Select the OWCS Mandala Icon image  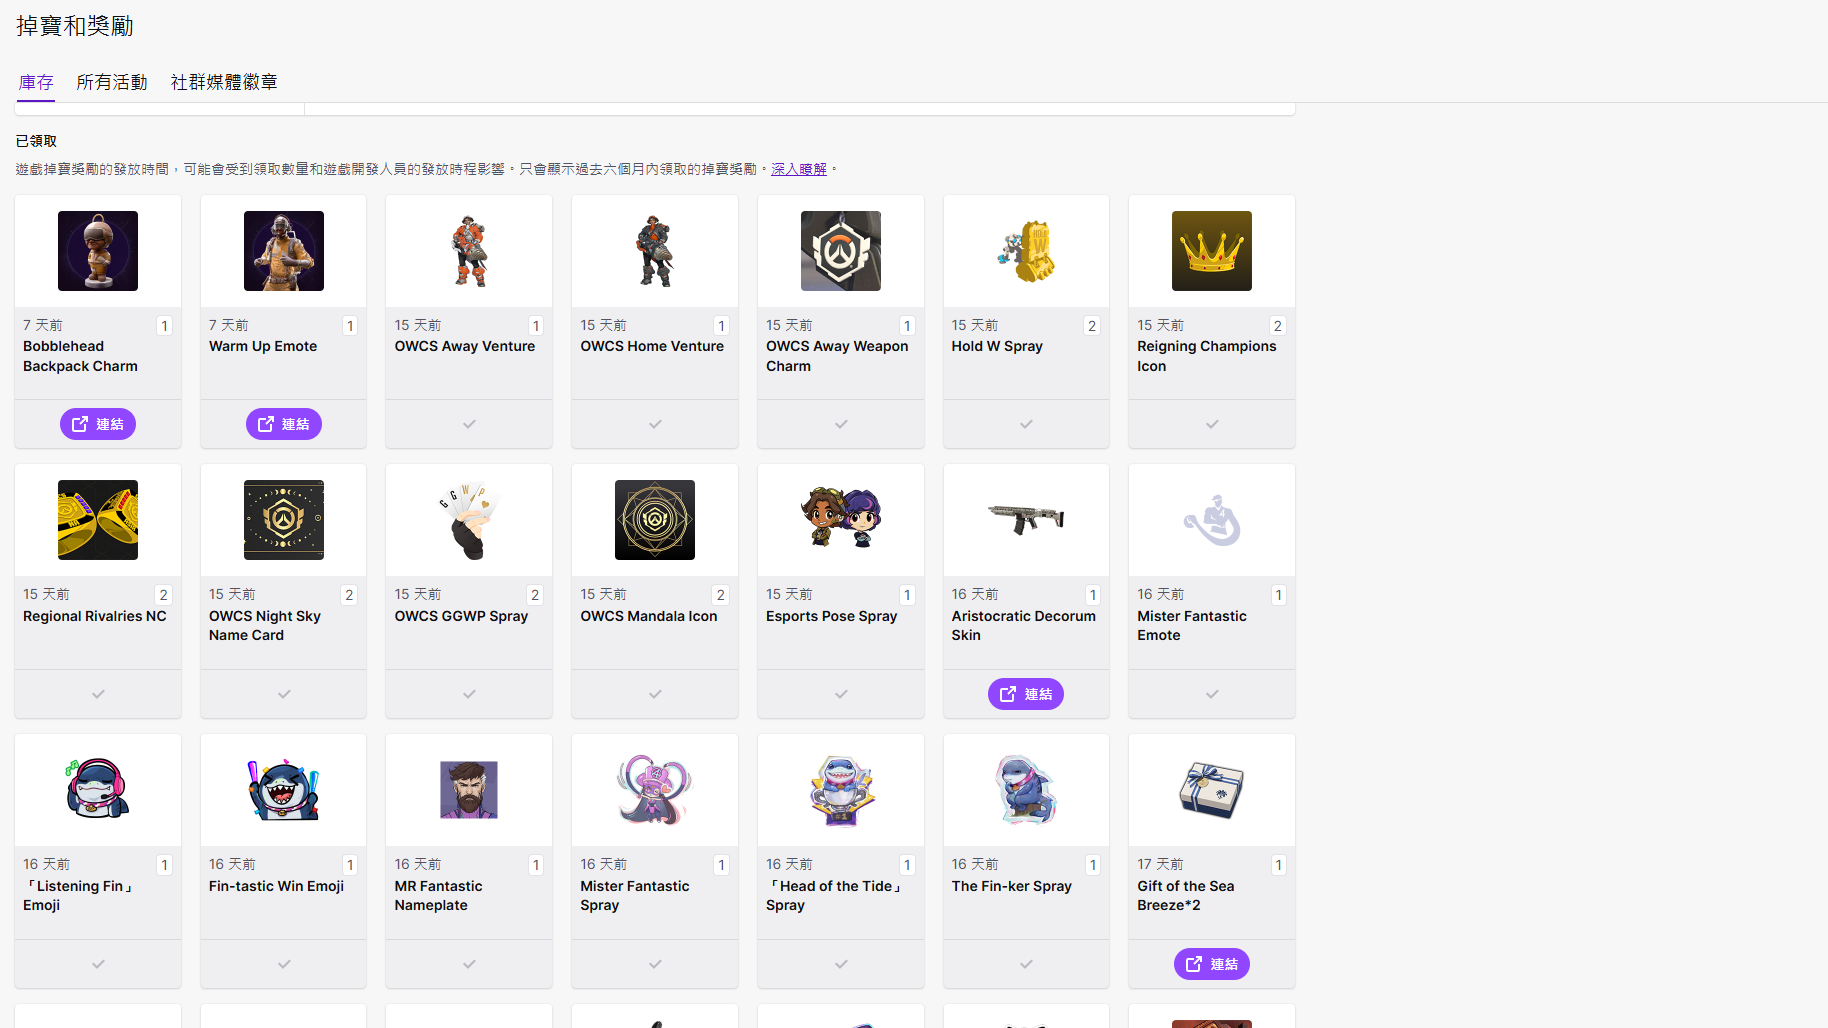[x=654, y=520]
